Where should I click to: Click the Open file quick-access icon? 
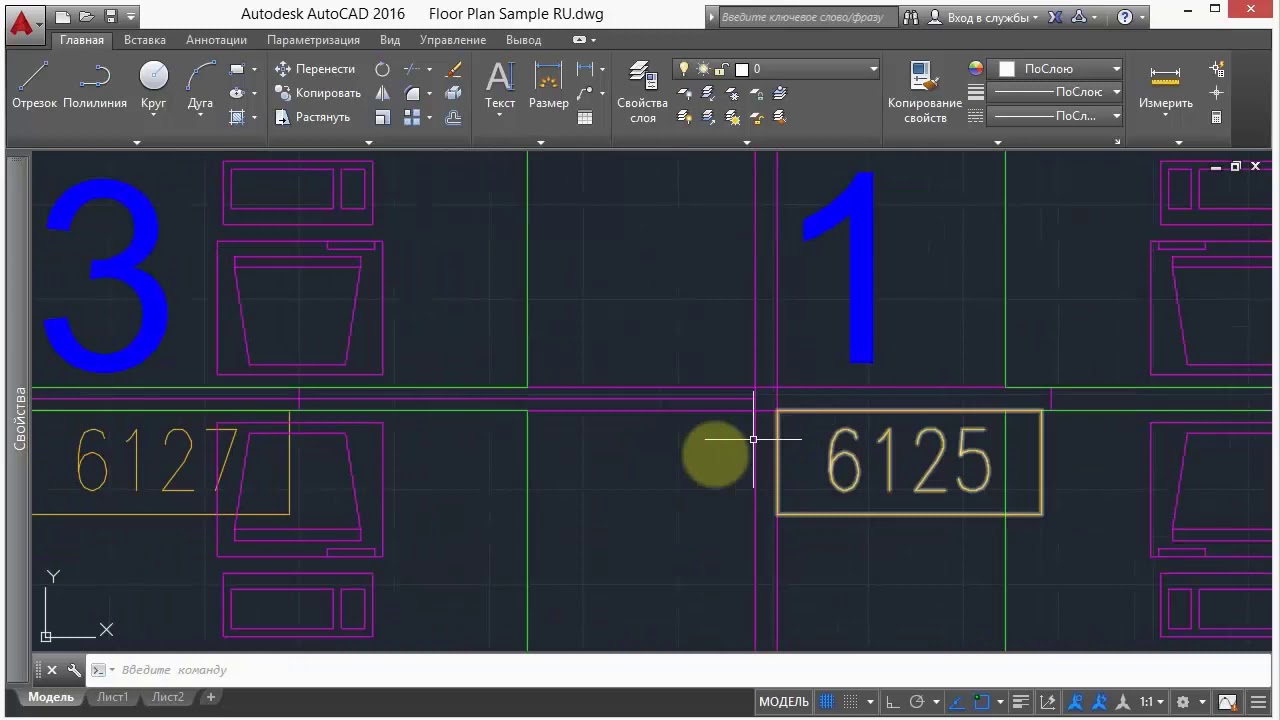tap(87, 16)
